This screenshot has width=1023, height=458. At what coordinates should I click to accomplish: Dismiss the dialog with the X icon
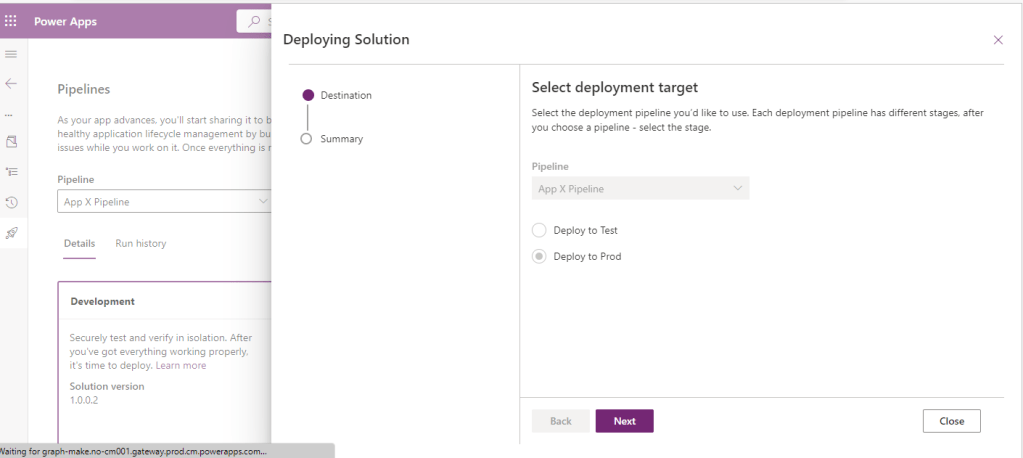tap(997, 40)
